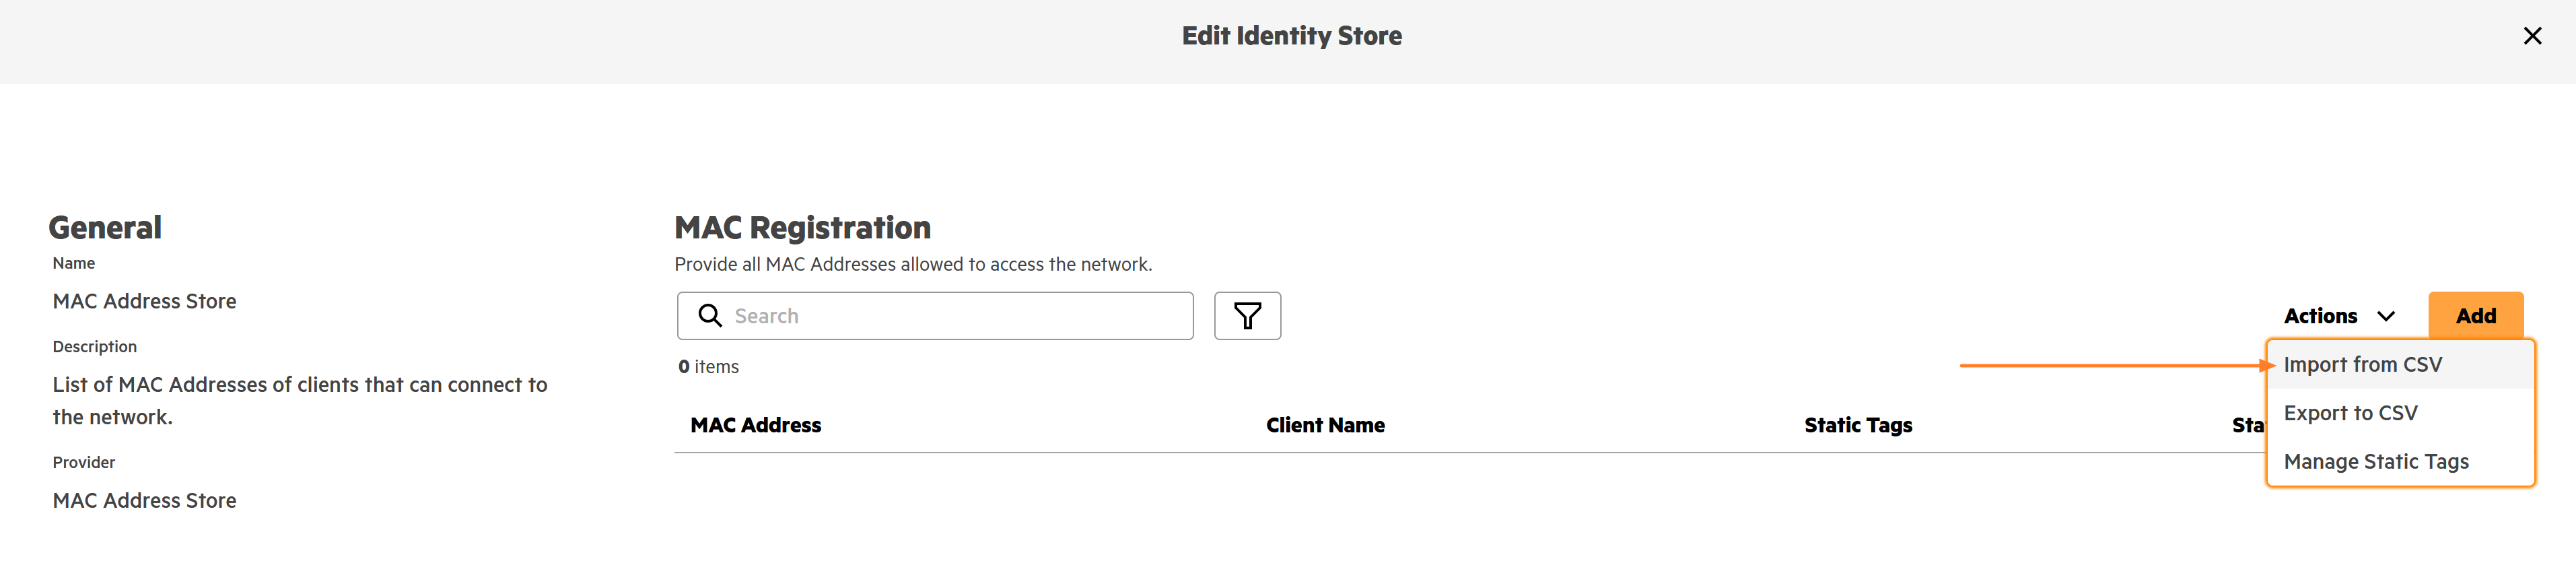
Task: Focus the MAC address Search field
Action: click(935, 316)
